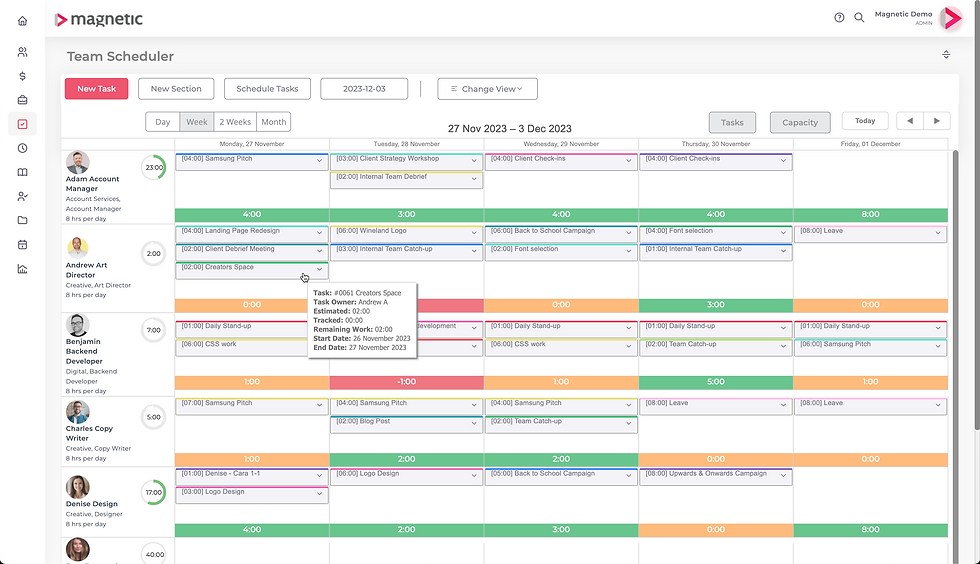This screenshot has height=564, width=980.
Task: Expand the Upwards & Onwards Campaign chevron
Action: click(x=783, y=476)
